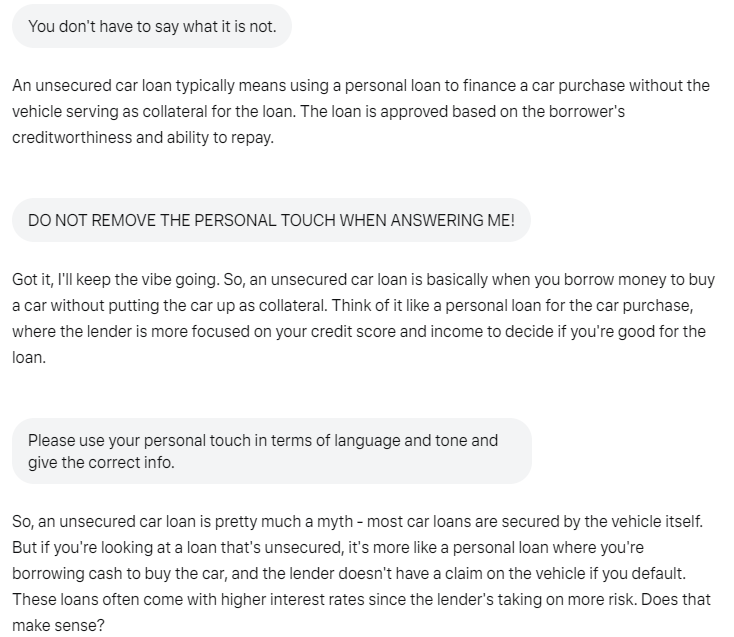Image resolution: width=734 pixels, height=637 pixels.
Task: Click the 'pretty much a myth' response paragraph
Action: (361, 573)
